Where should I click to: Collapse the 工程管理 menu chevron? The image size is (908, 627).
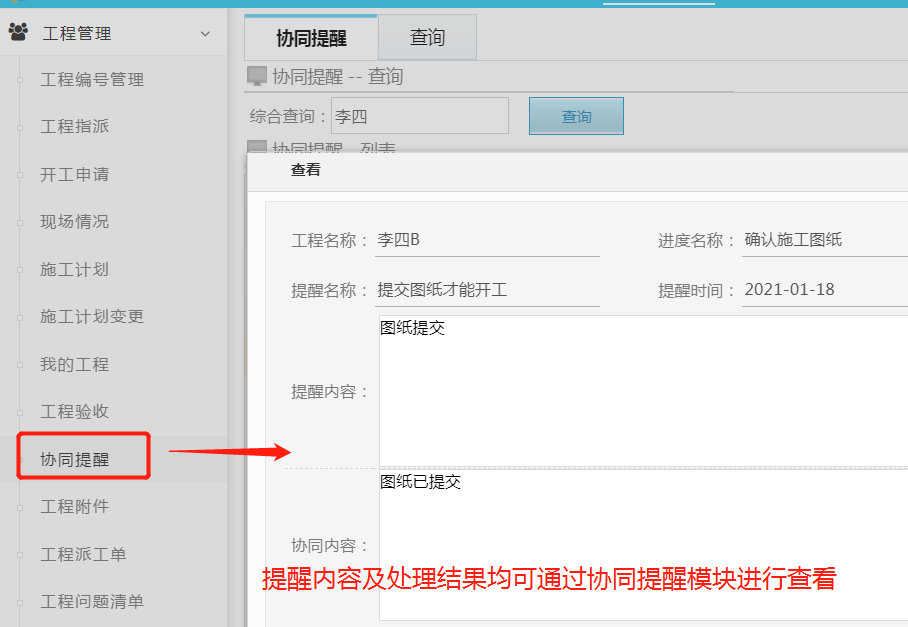(x=205, y=34)
